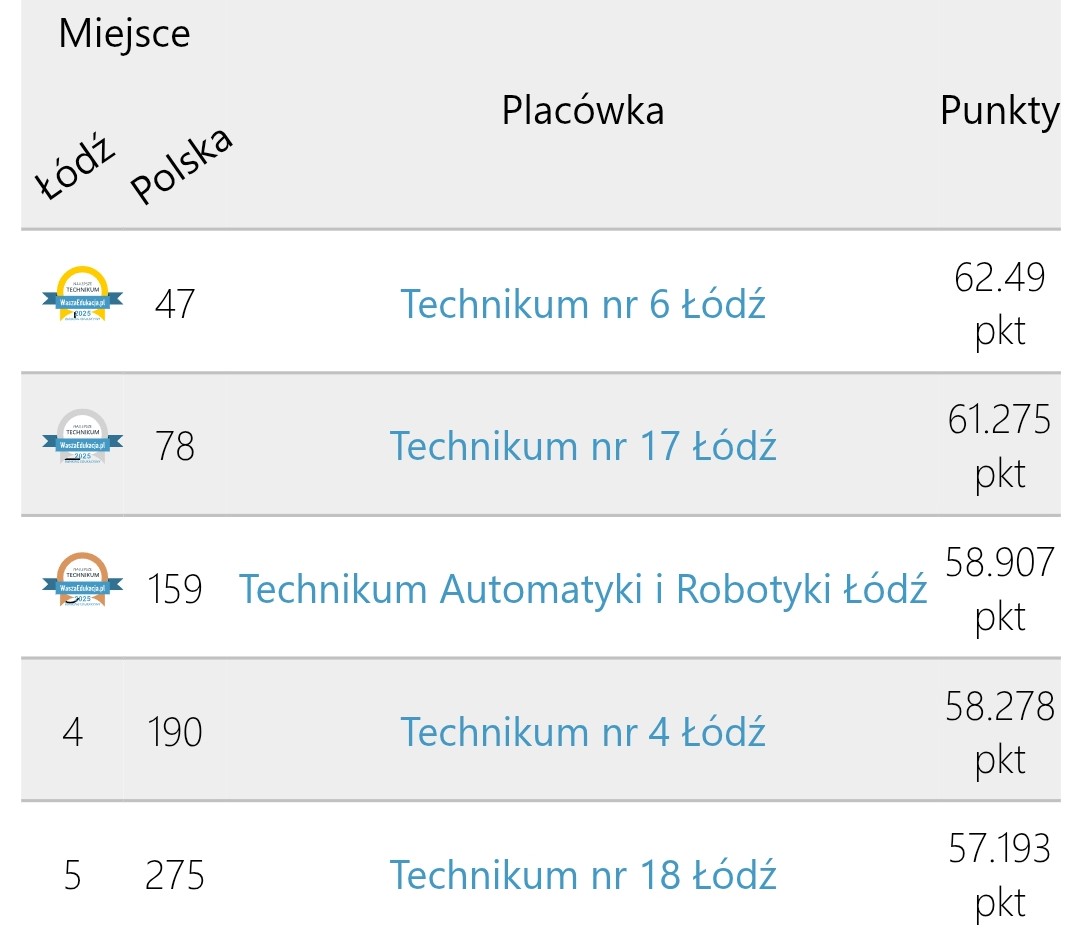The image size is (1076, 939).
Task: Select the 61.275 pkt score cell
Action: [1000, 446]
